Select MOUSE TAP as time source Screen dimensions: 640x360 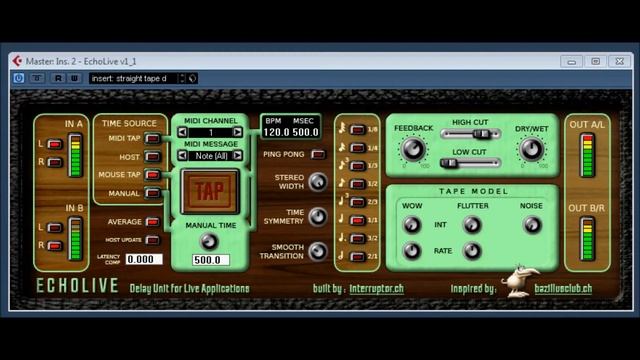pos(153,175)
